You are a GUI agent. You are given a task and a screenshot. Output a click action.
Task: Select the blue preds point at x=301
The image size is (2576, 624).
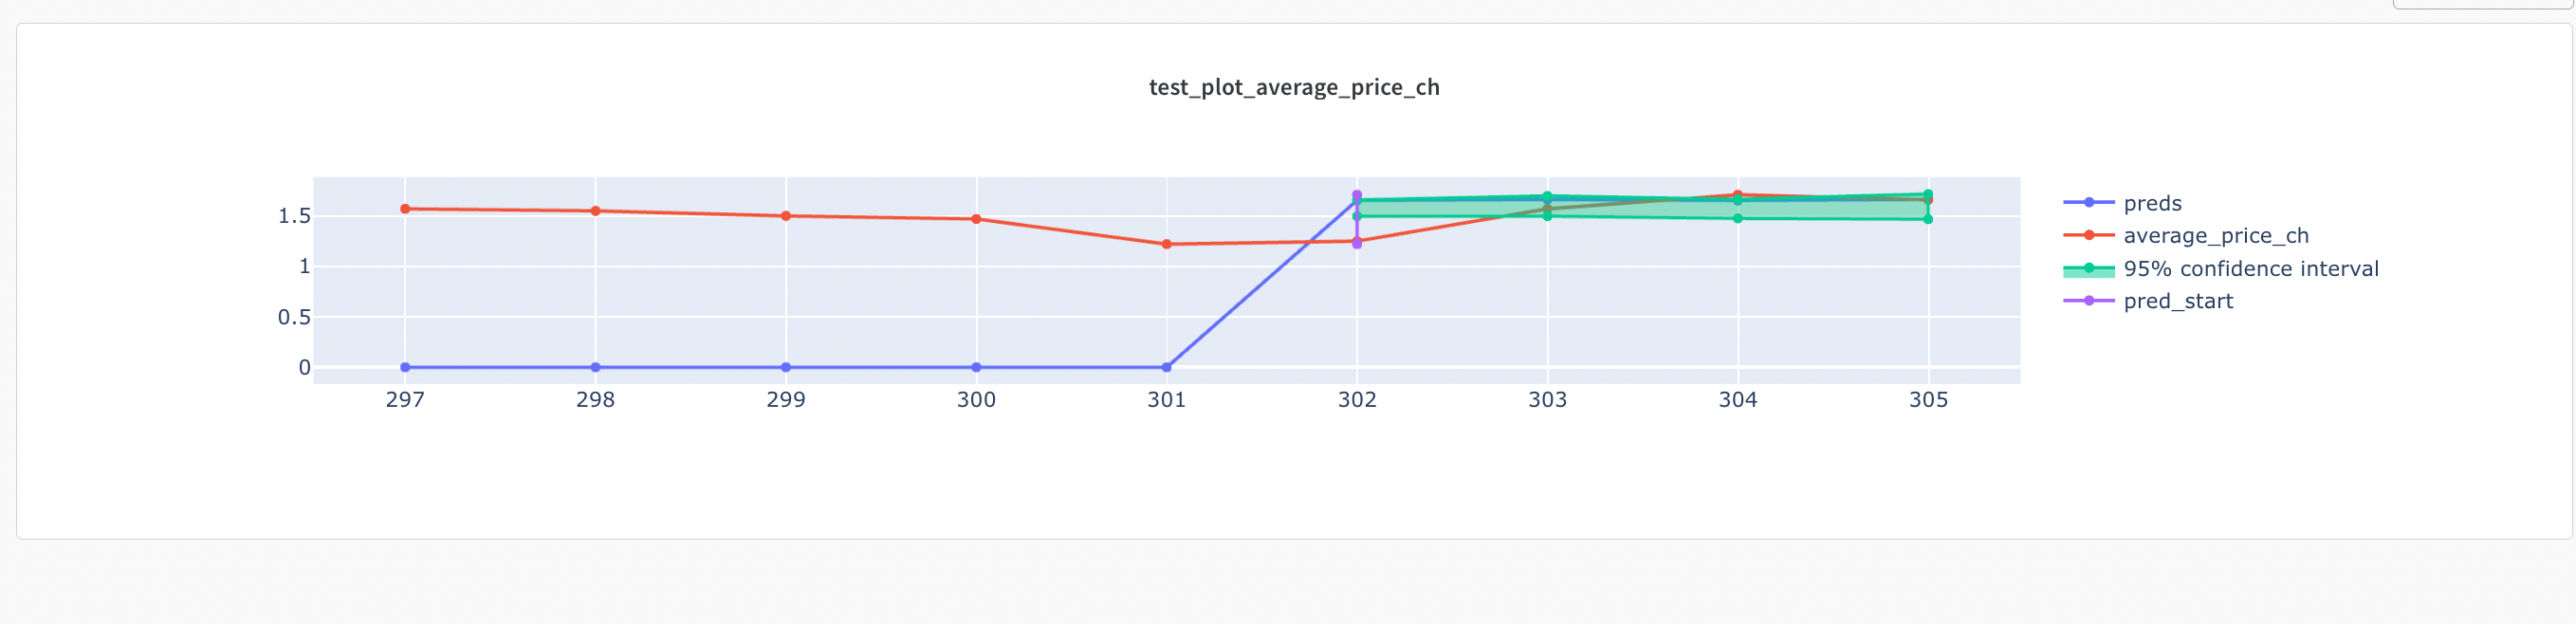tap(1166, 368)
